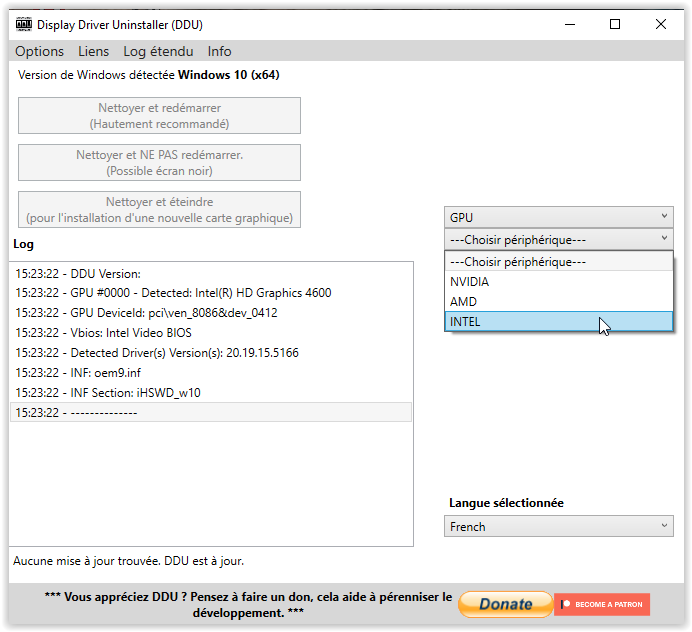This screenshot has height=632, width=692.
Task: Open the Liens menu
Action: click(94, 52)
